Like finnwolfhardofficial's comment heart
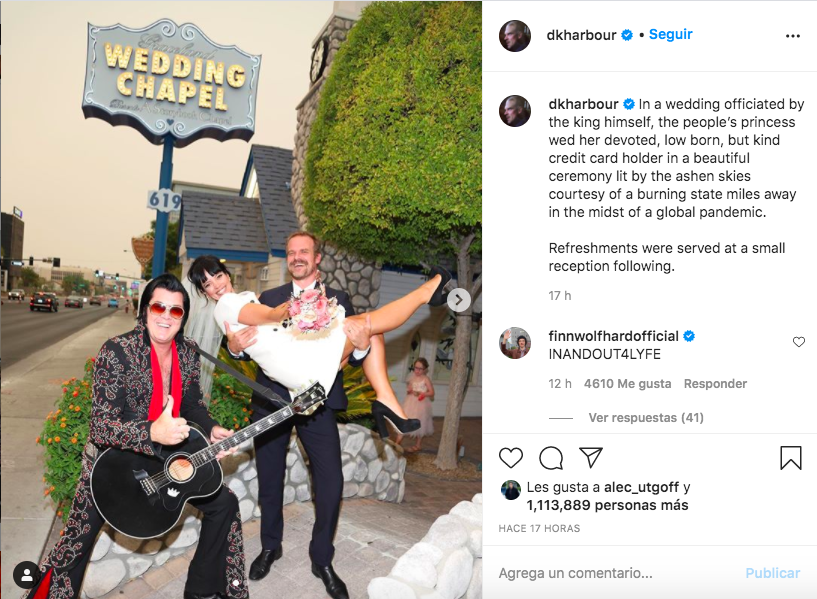 pos(799,342)
